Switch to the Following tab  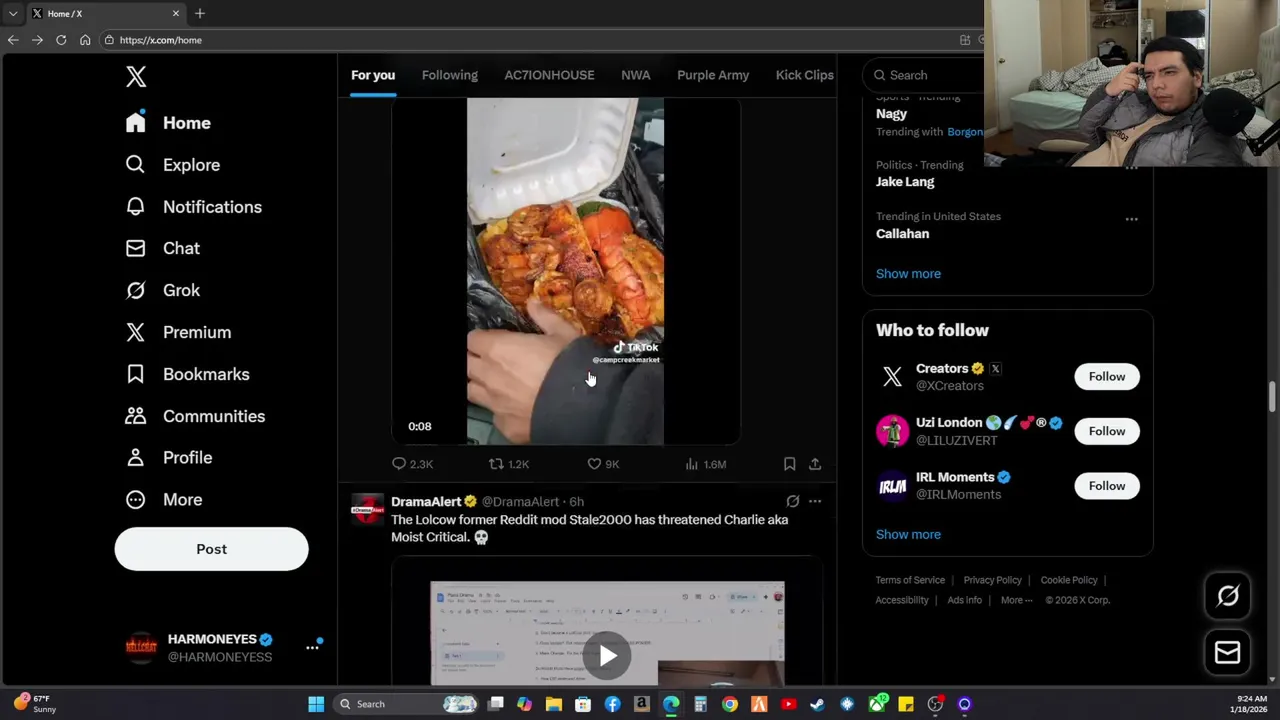click(x=450, y=75)
